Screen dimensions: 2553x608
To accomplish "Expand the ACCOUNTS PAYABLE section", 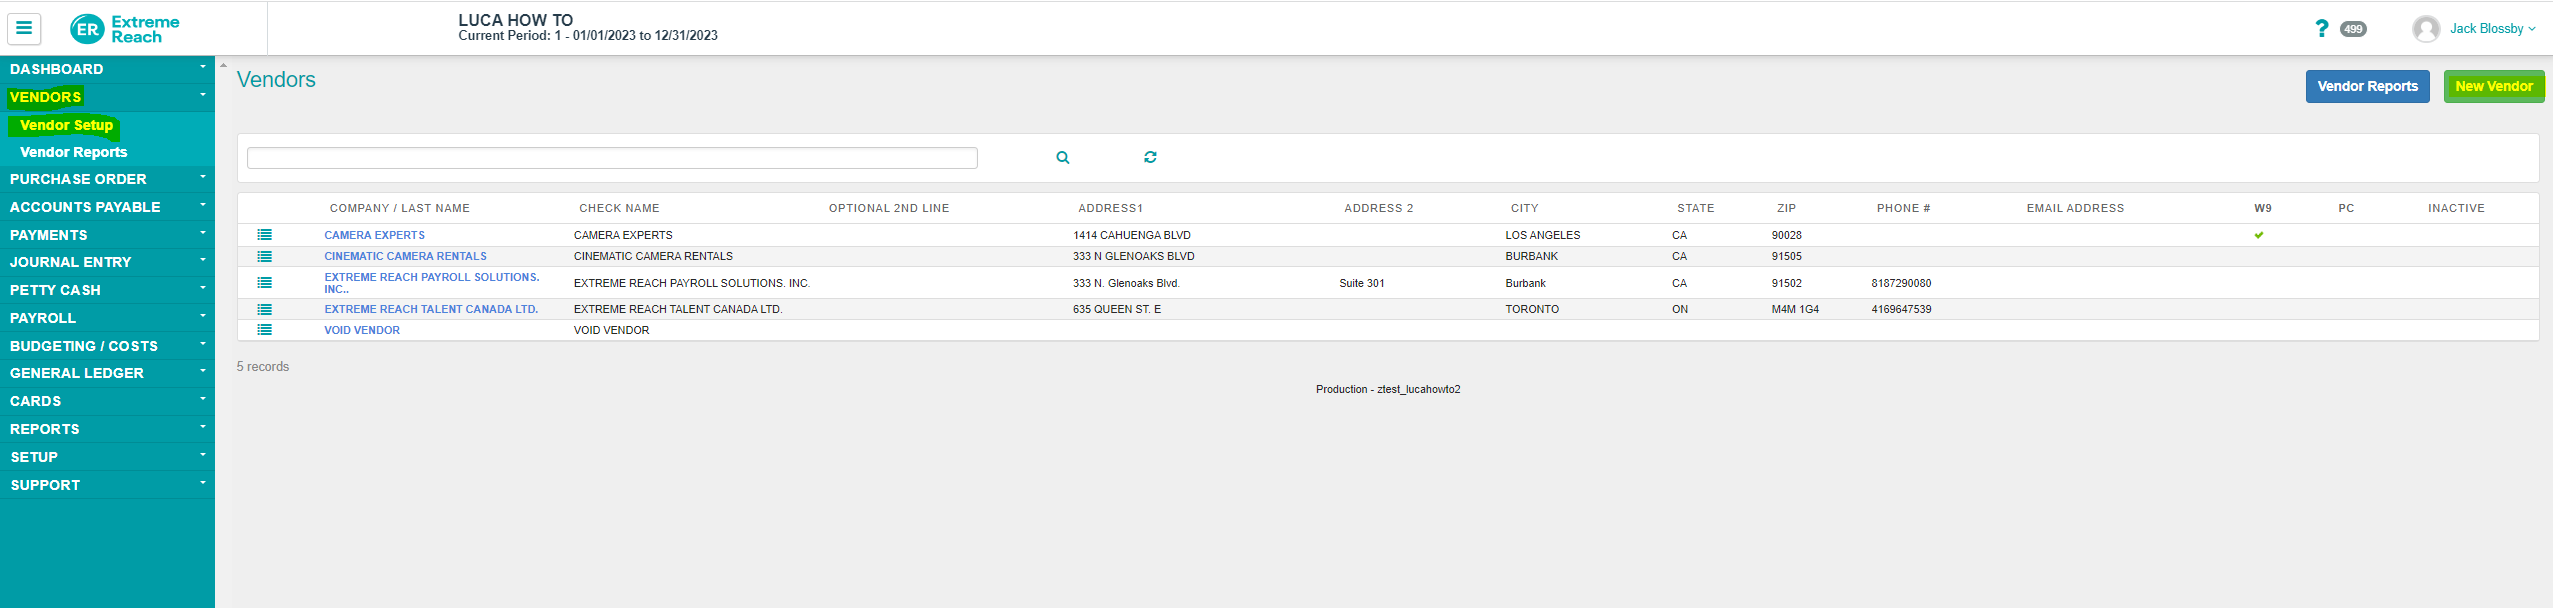I will [x=85, y=207].
